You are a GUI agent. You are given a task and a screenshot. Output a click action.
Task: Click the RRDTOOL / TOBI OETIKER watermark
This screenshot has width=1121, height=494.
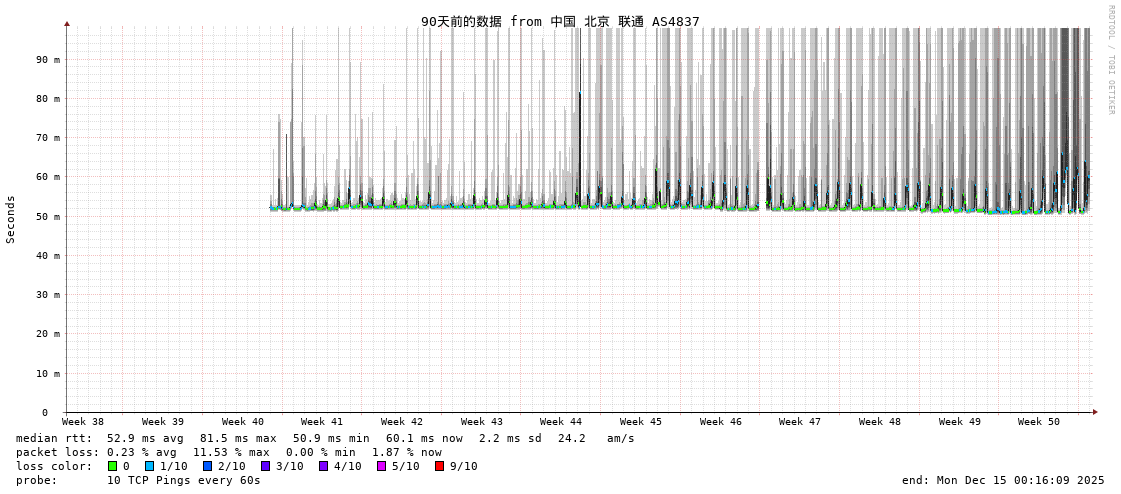tap(1110, 60)
